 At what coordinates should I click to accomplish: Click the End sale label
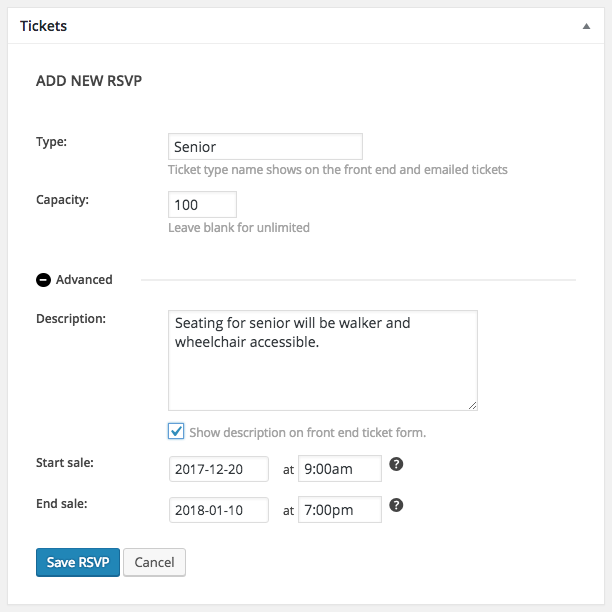click(x=62, y=503)
